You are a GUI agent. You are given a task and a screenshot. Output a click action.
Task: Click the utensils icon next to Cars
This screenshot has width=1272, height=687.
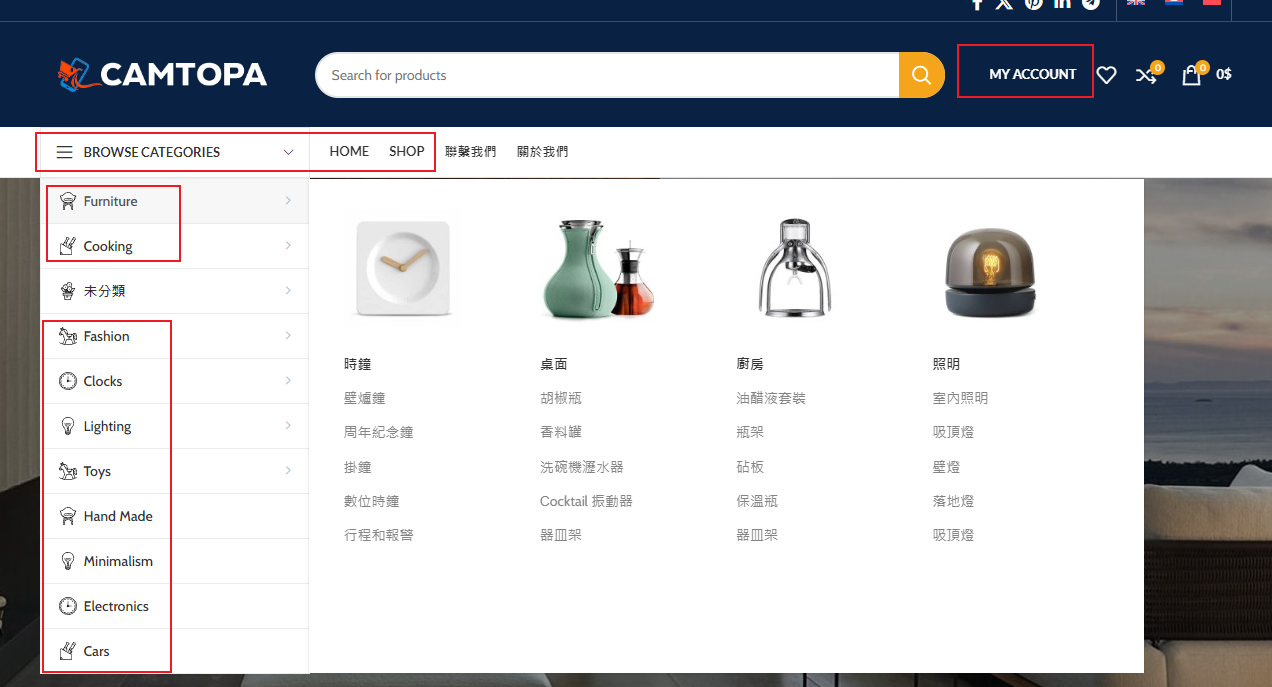pos(68,651)
